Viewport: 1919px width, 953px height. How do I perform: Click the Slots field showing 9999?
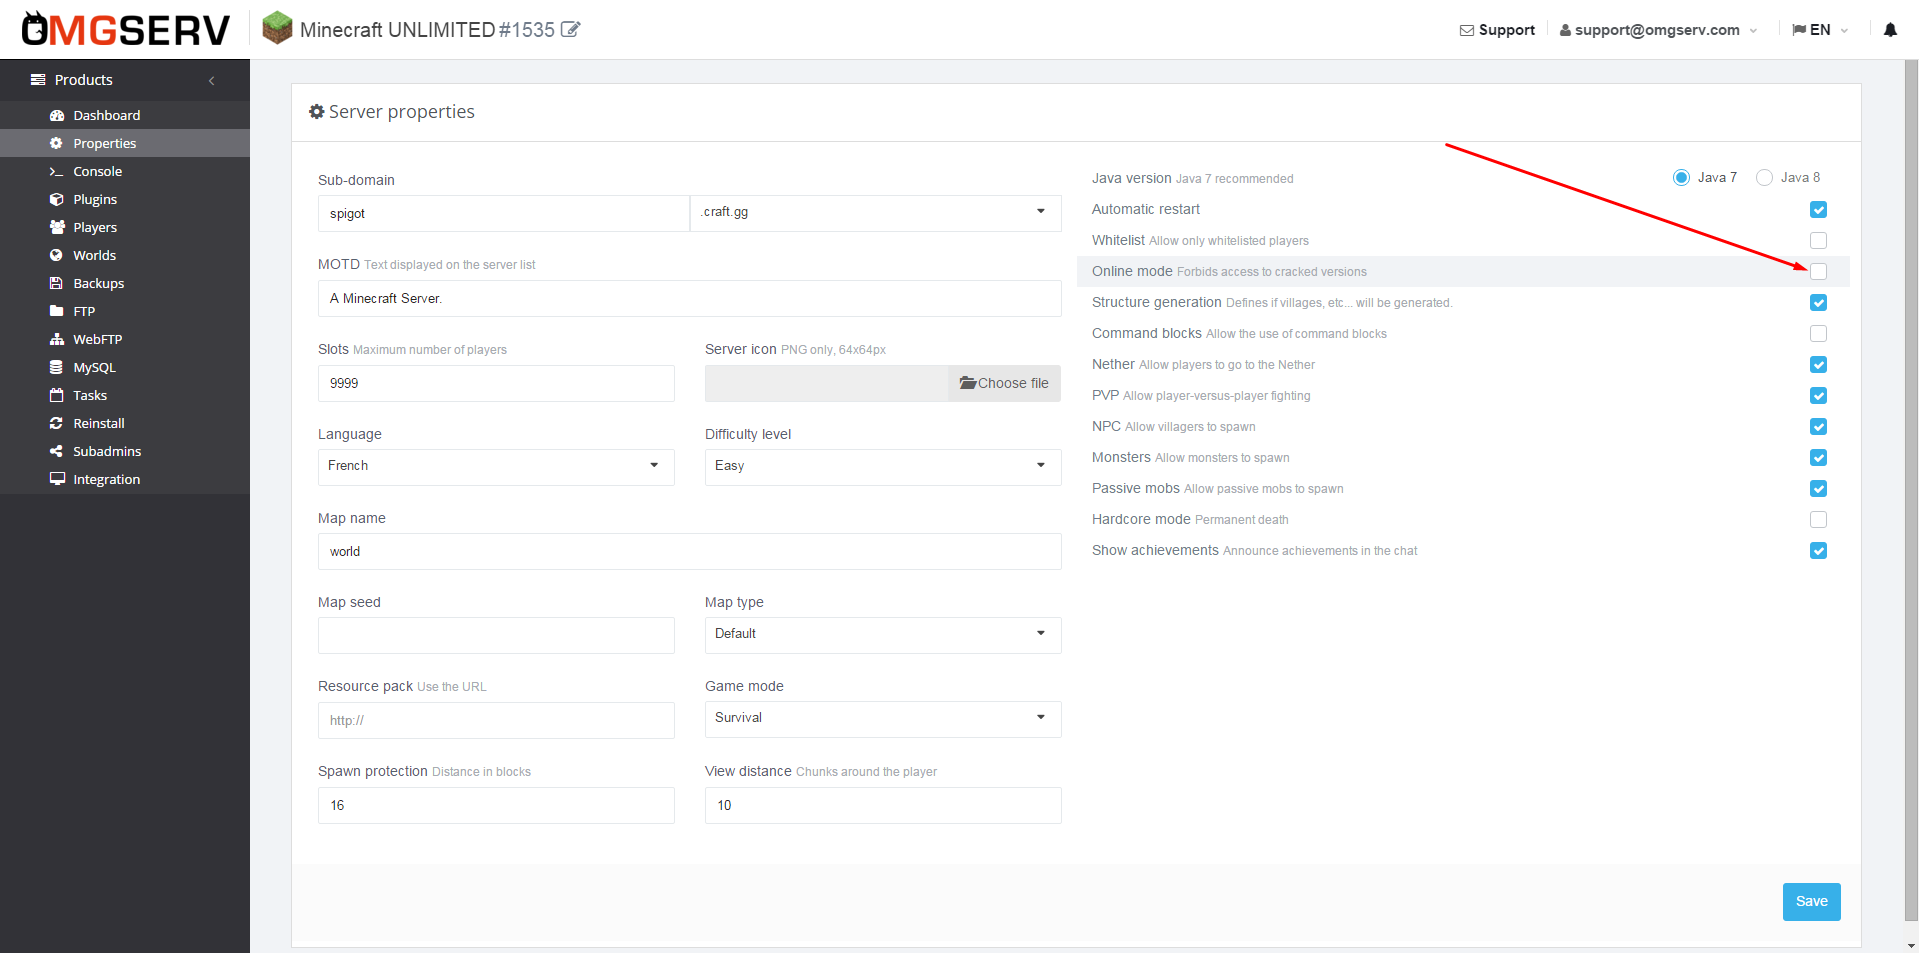click(x=496, y=383)
